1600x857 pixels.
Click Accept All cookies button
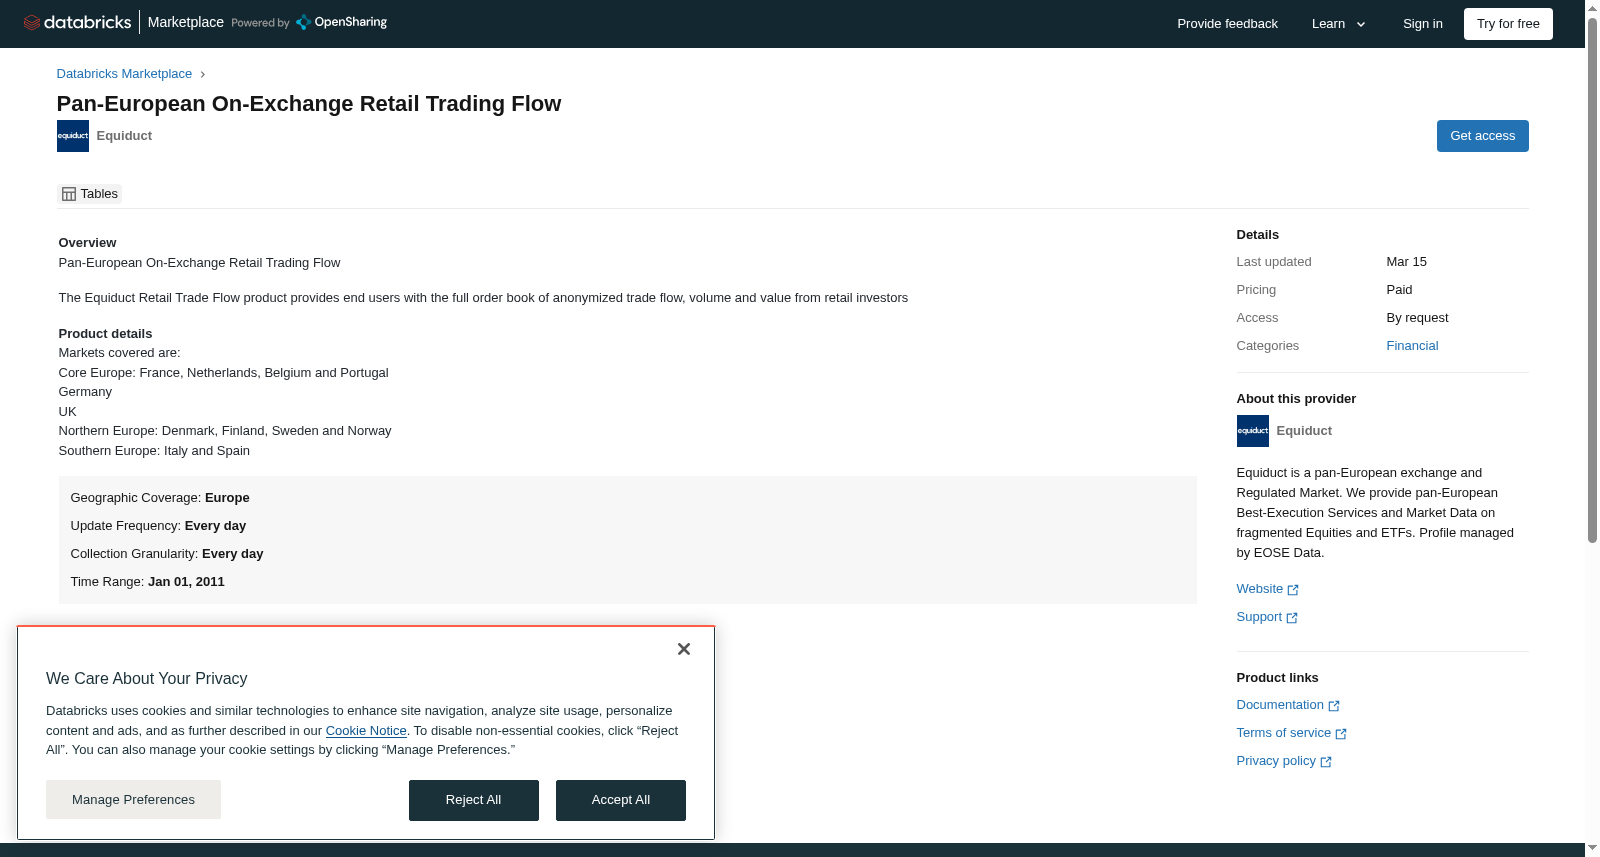[621, 800]
